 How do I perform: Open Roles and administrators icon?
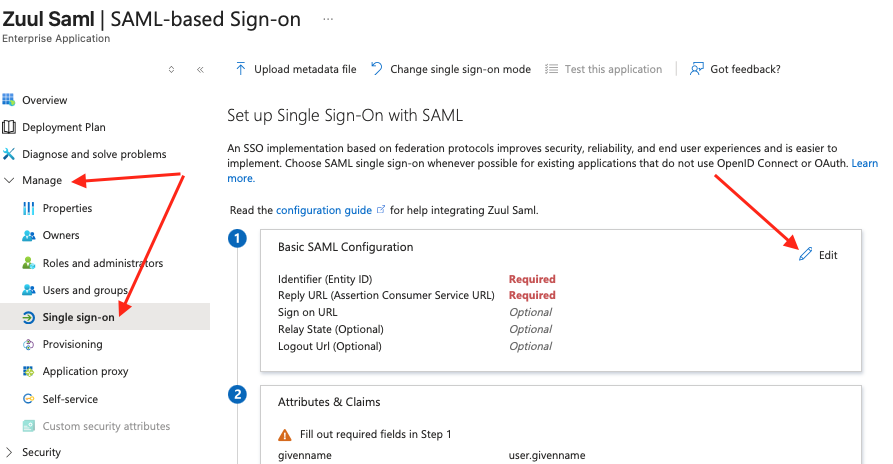click(29, 263)
